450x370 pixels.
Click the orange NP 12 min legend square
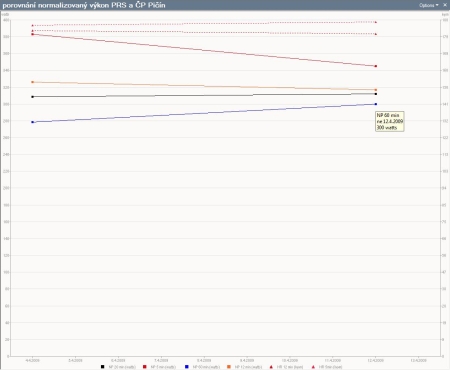[229, 367]
